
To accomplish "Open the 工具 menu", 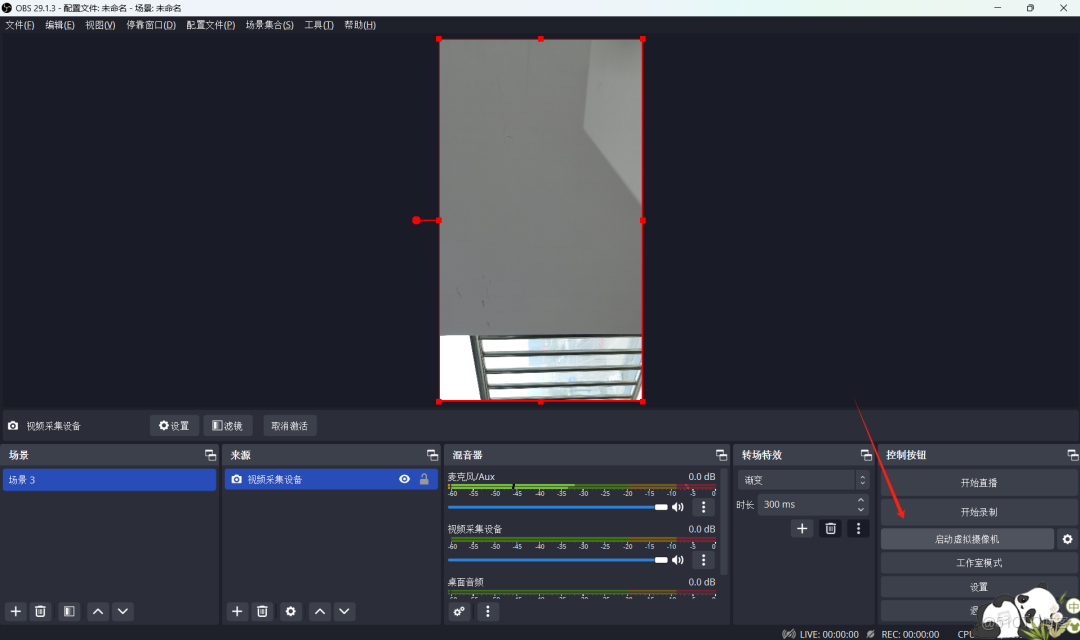I will click(318, 24).
